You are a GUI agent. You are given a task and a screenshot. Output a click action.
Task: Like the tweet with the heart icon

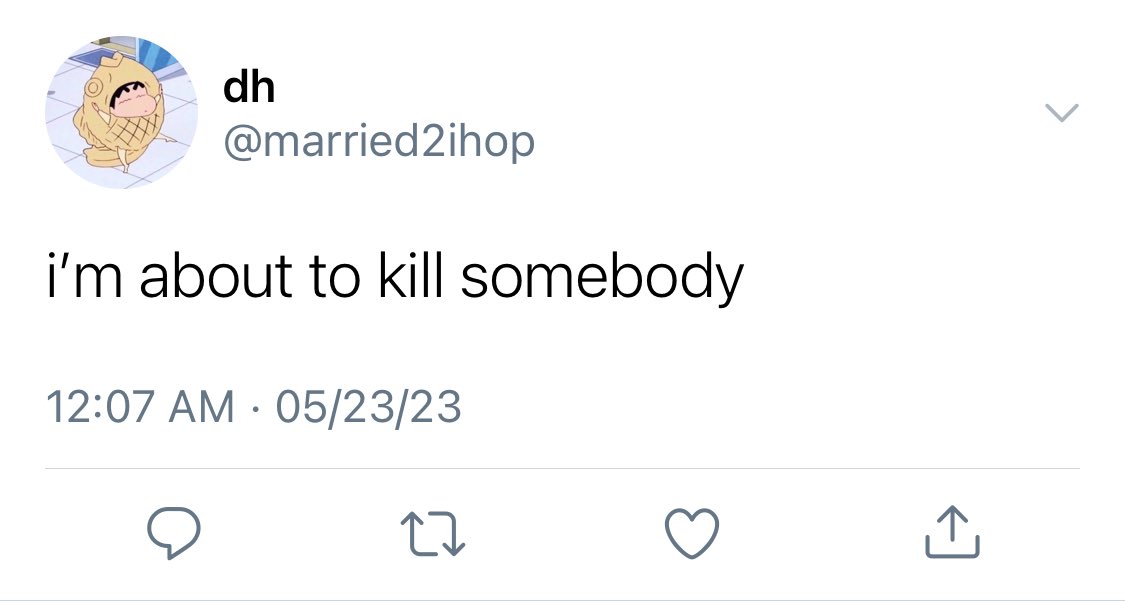coord(692,533)
